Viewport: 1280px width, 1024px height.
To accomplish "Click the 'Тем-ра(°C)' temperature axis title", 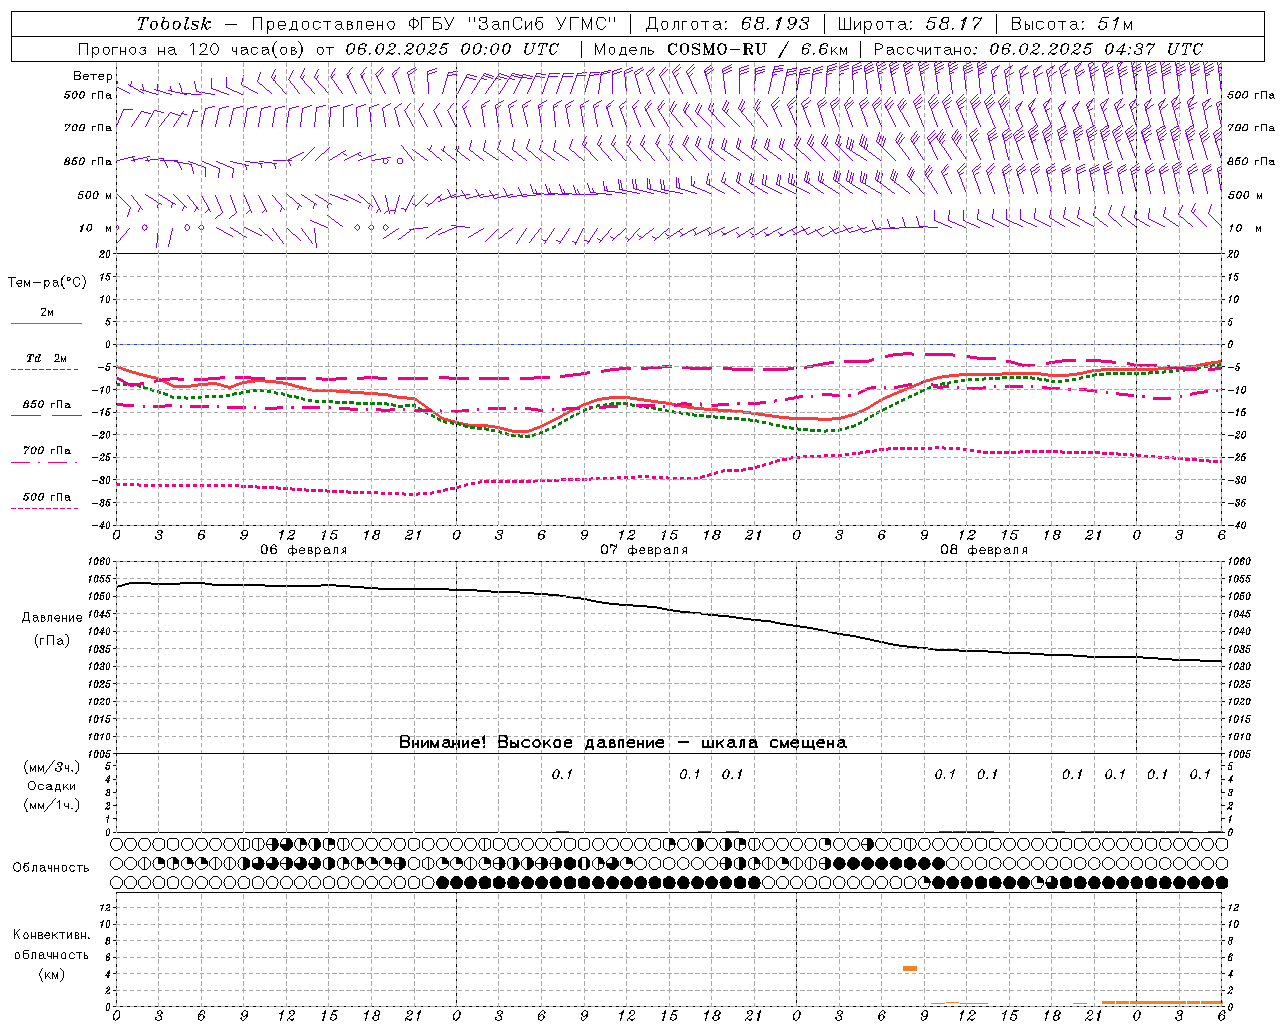I will coord(47,283).
